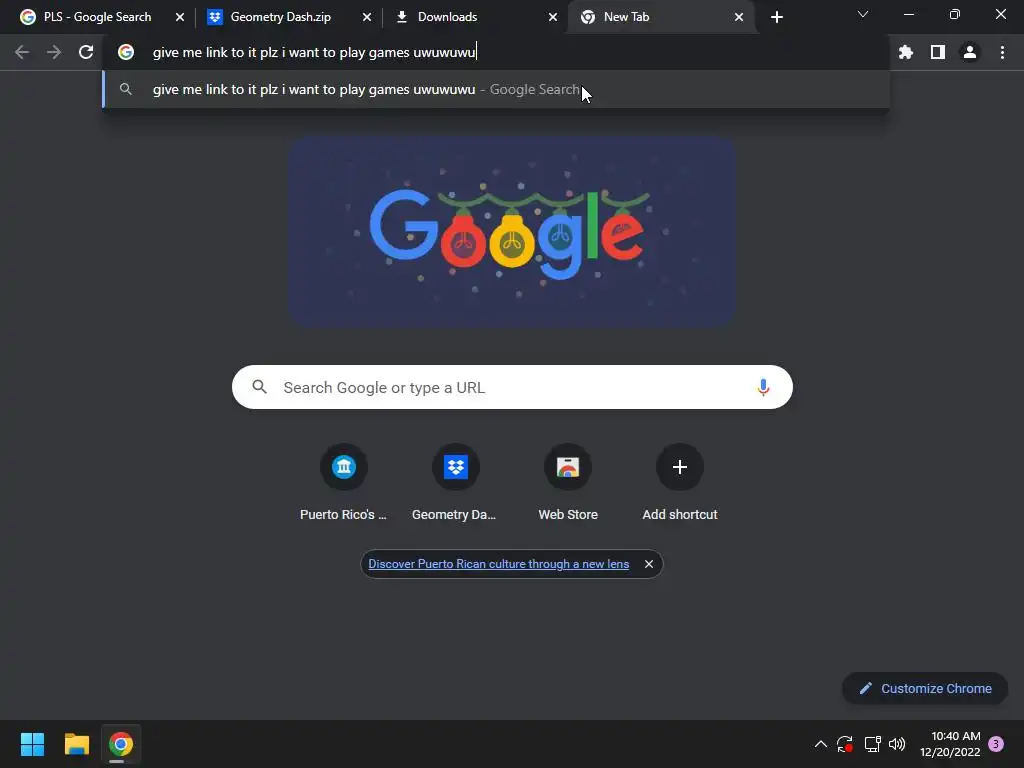
Task: Switch to PLS - Google Search tab
Action: pyautogui.click(x=97, y=17)
